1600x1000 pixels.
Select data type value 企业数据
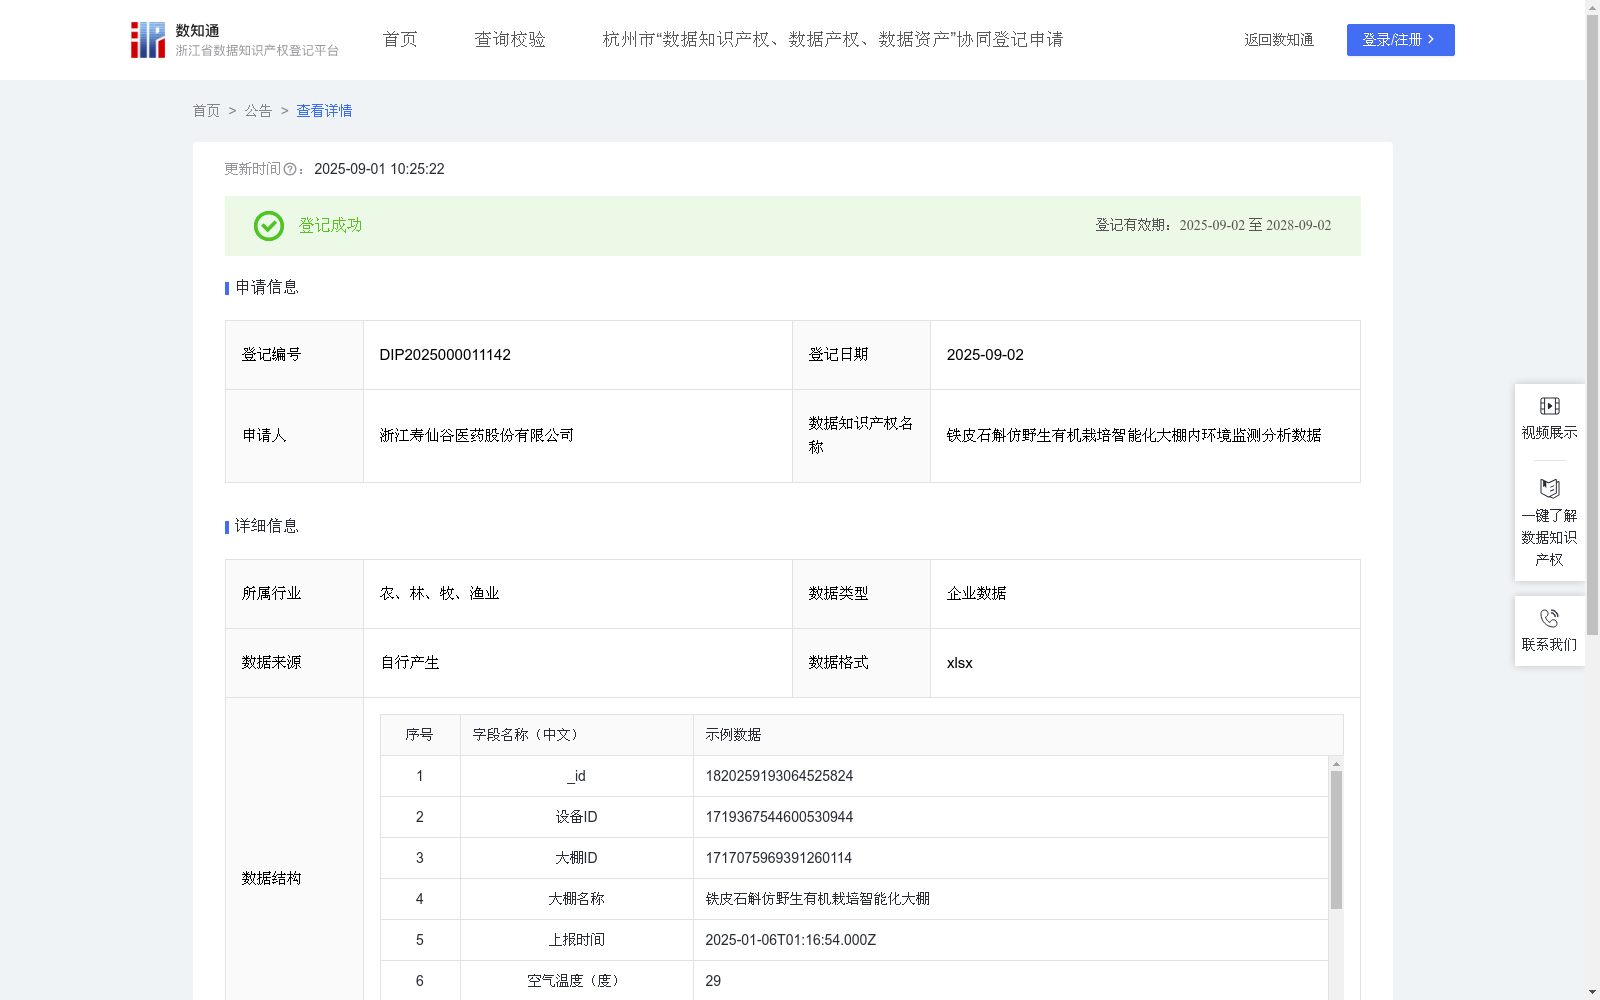click(x=976, y=594)
